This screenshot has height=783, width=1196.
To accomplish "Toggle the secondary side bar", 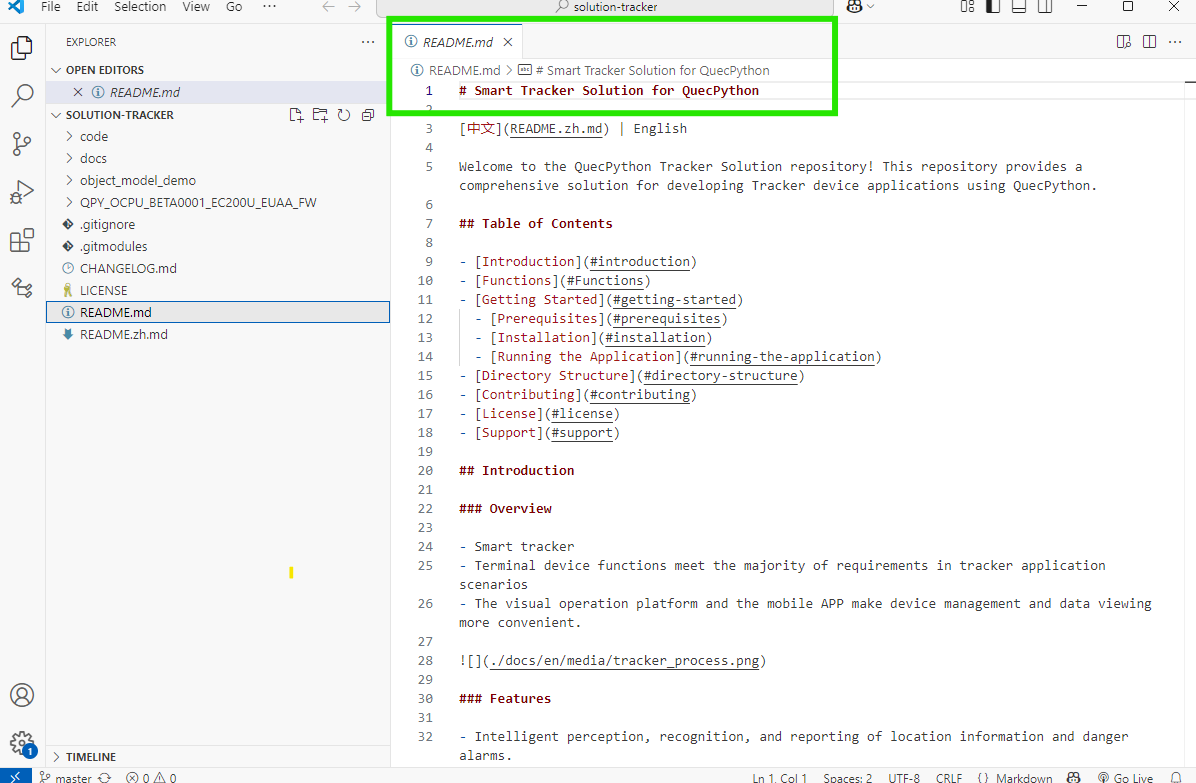I will click(1045, 7).
